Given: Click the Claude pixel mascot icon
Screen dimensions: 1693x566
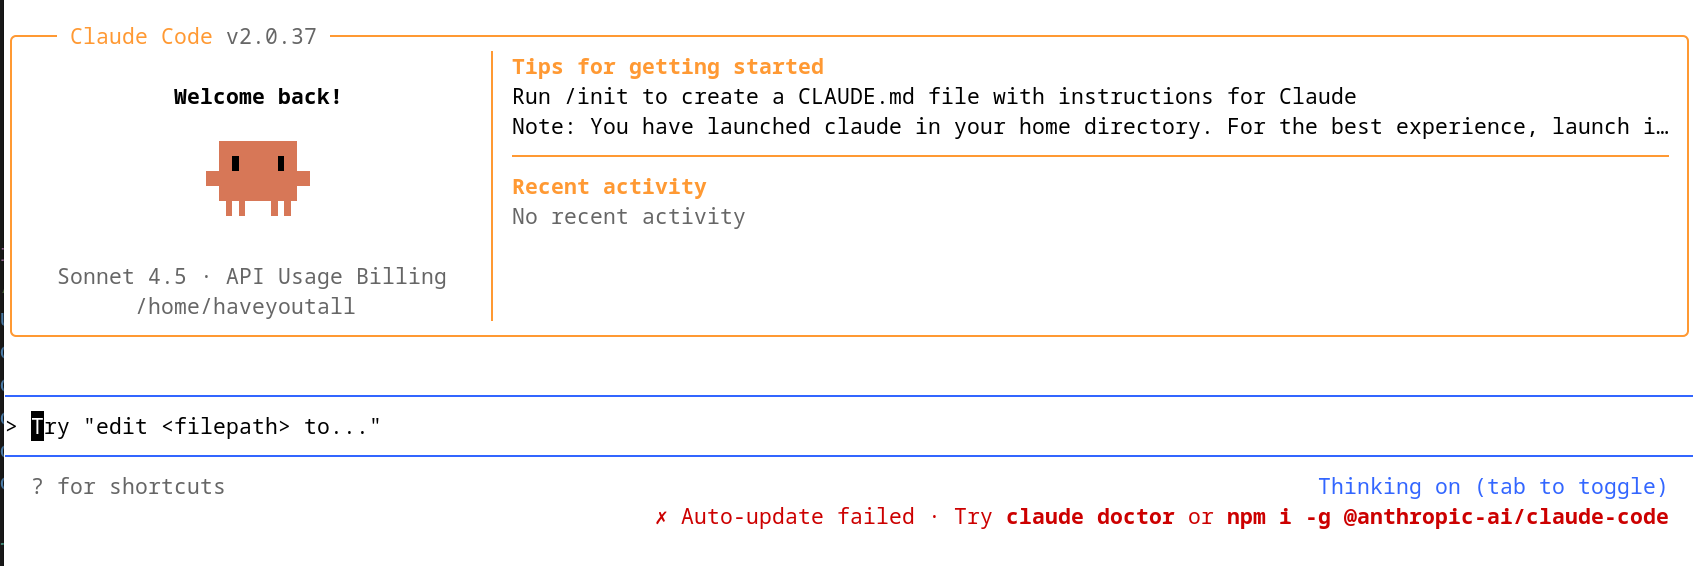Looking at the screenshot, I should click(258, 178).
